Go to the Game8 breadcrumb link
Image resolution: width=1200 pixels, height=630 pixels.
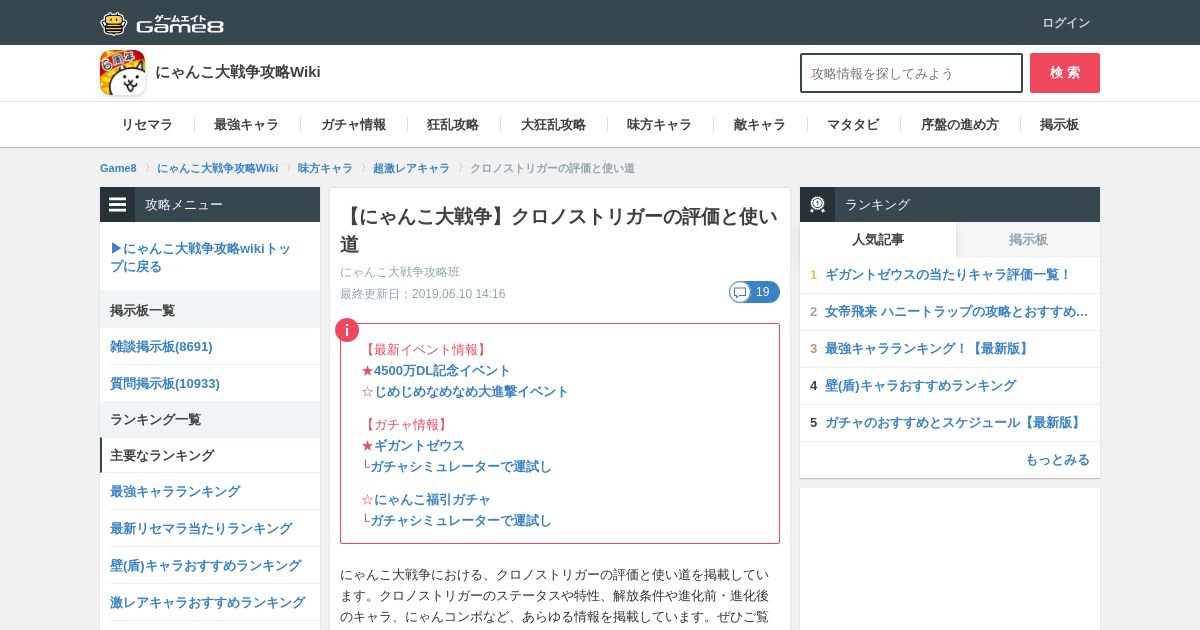[118, 168]
